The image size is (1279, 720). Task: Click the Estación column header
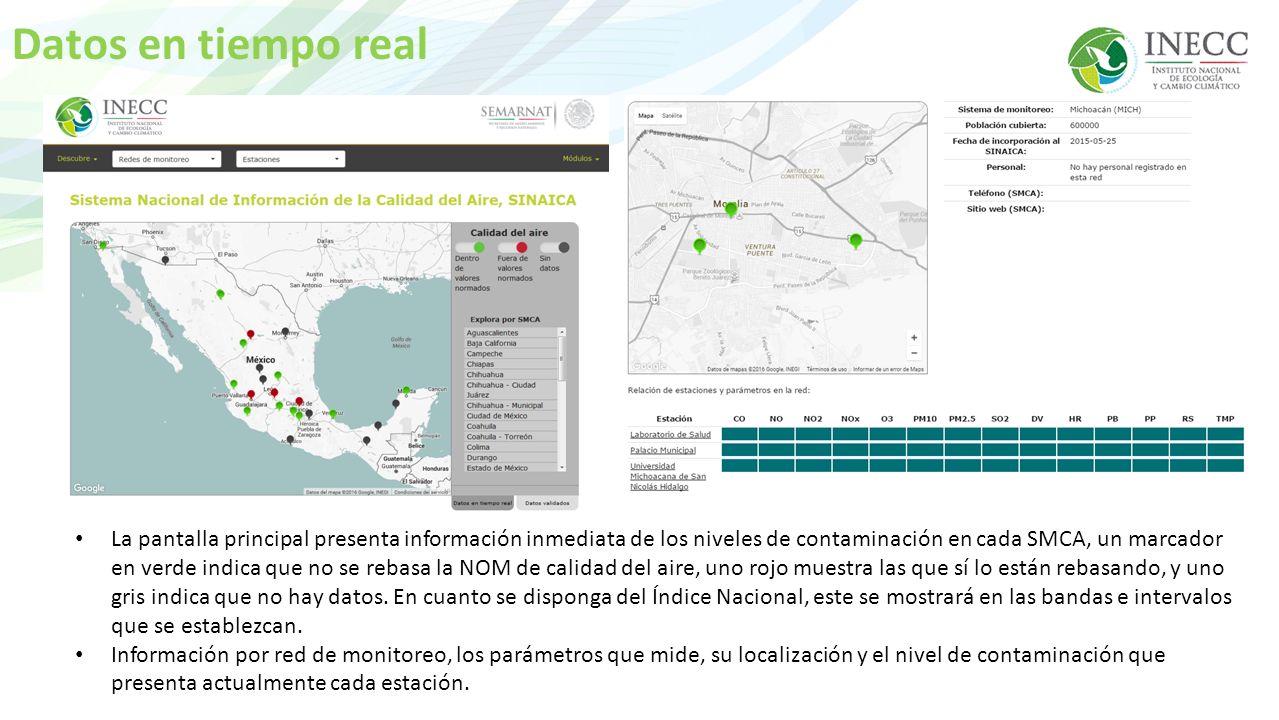(674, 418)
